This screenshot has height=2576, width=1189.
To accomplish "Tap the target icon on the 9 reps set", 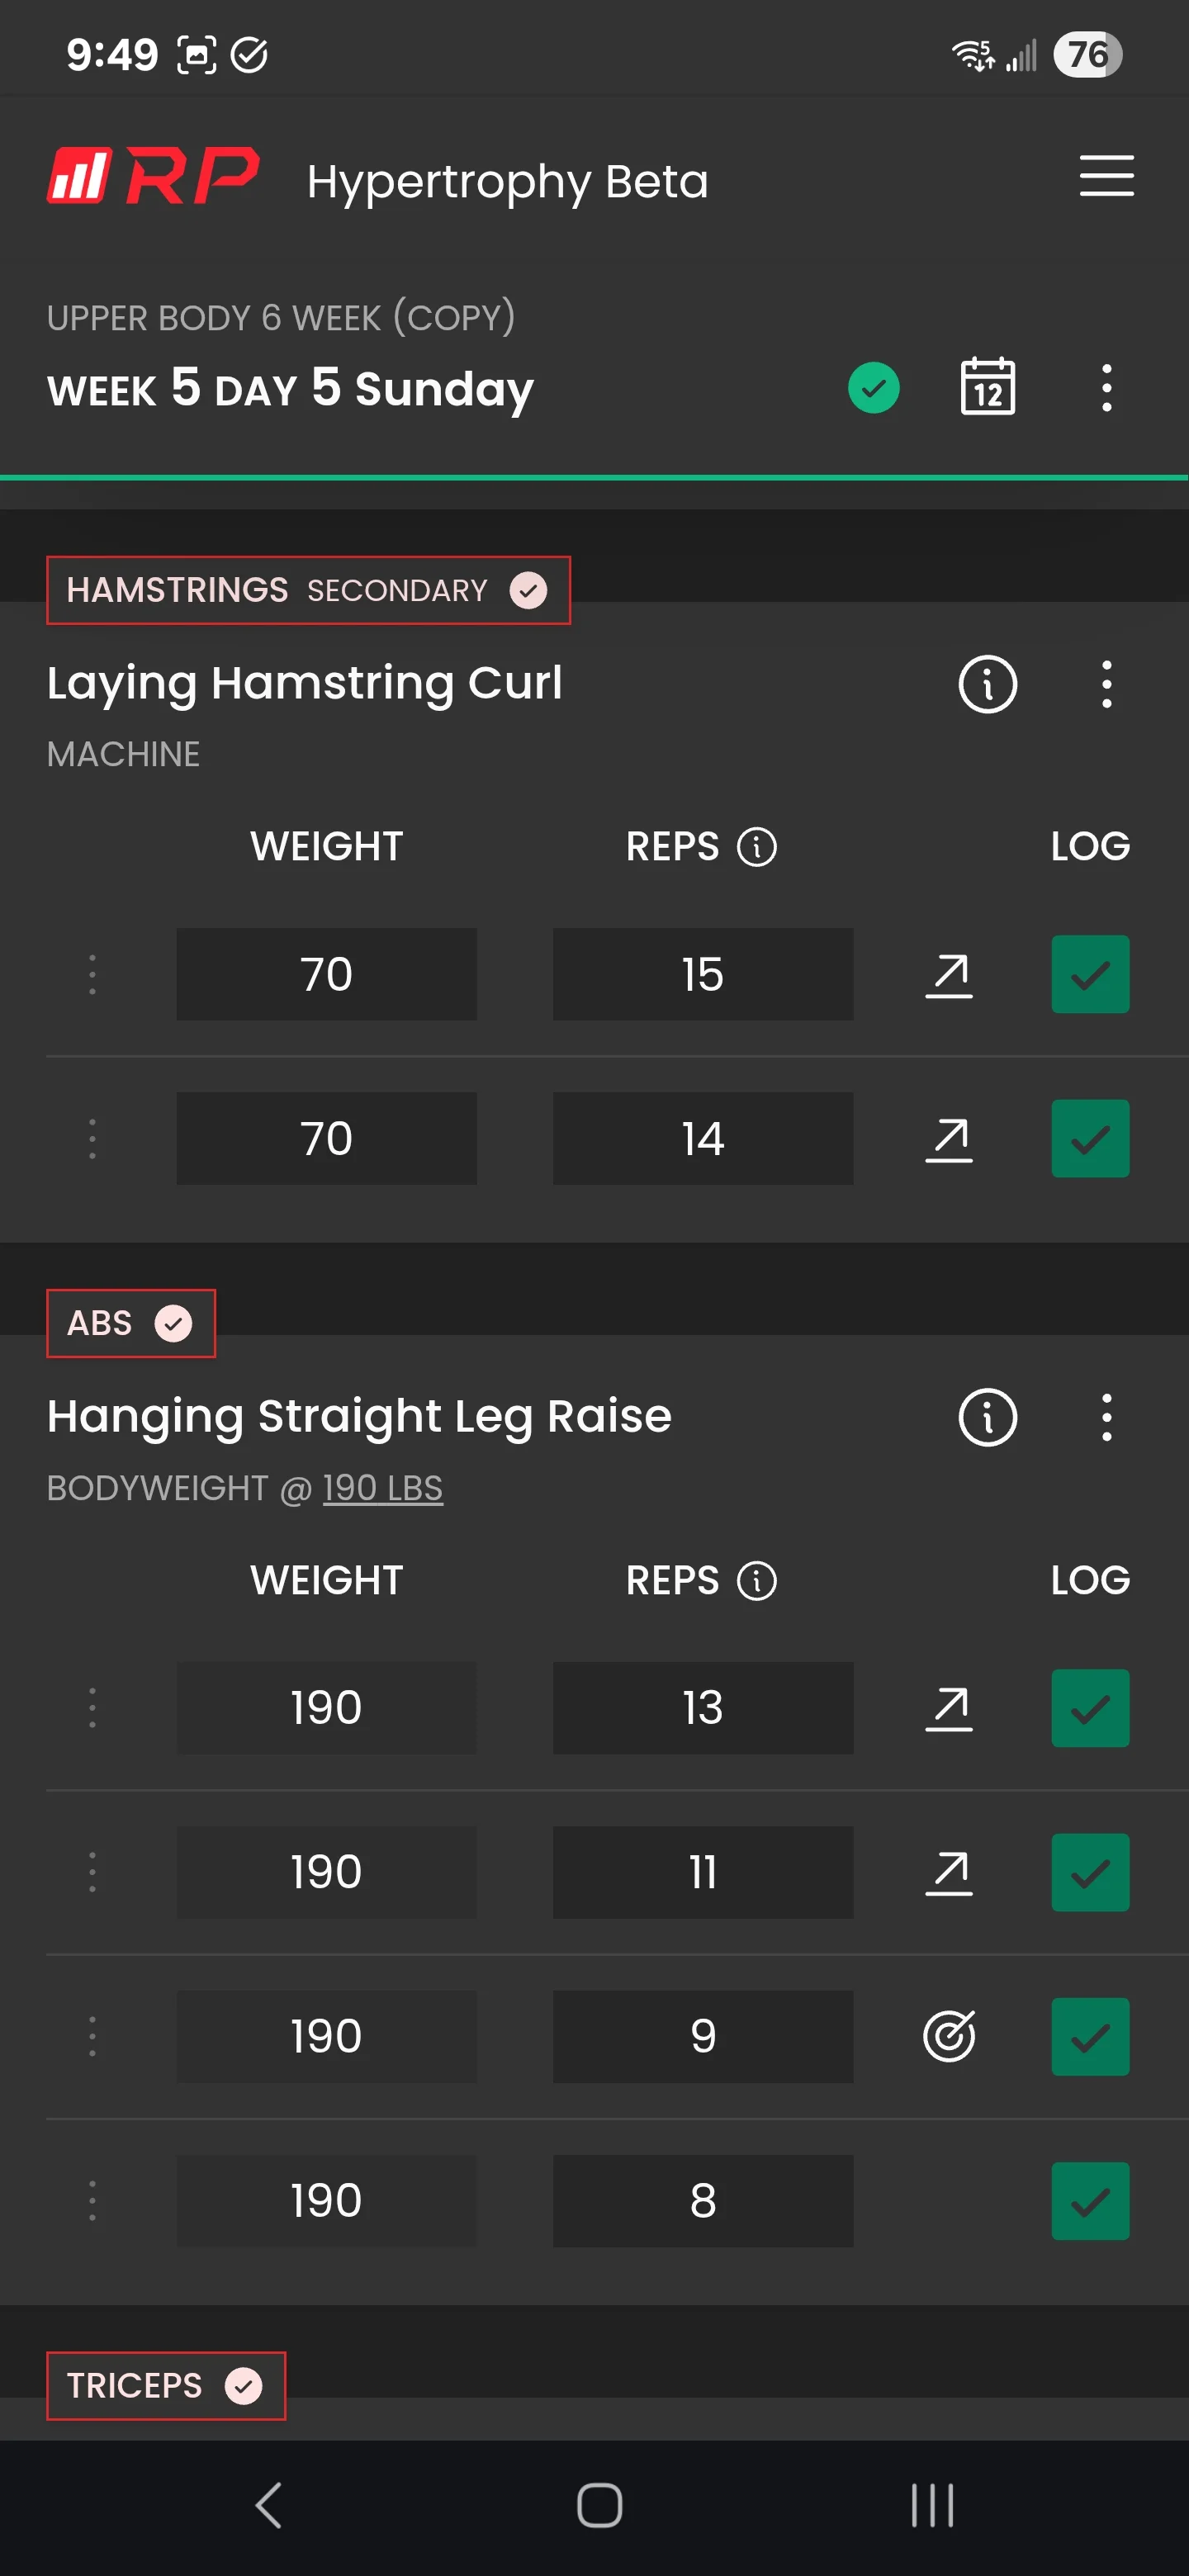I will pyautogui.click(x=948, y=2035).
